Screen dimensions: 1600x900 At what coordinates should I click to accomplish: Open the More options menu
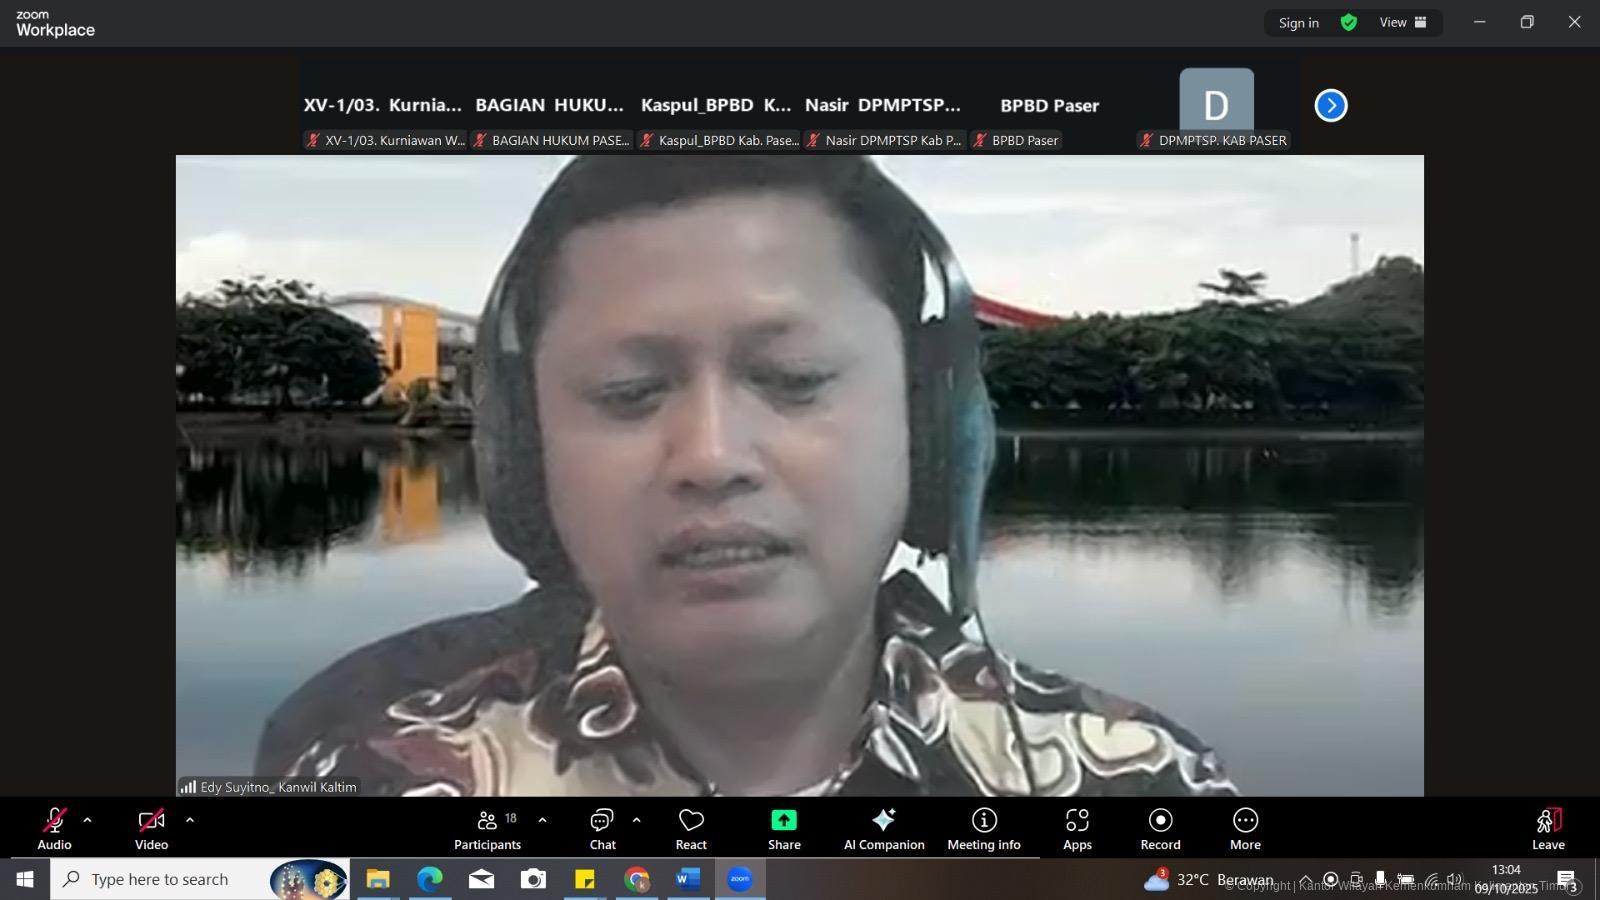(1245, 829)
